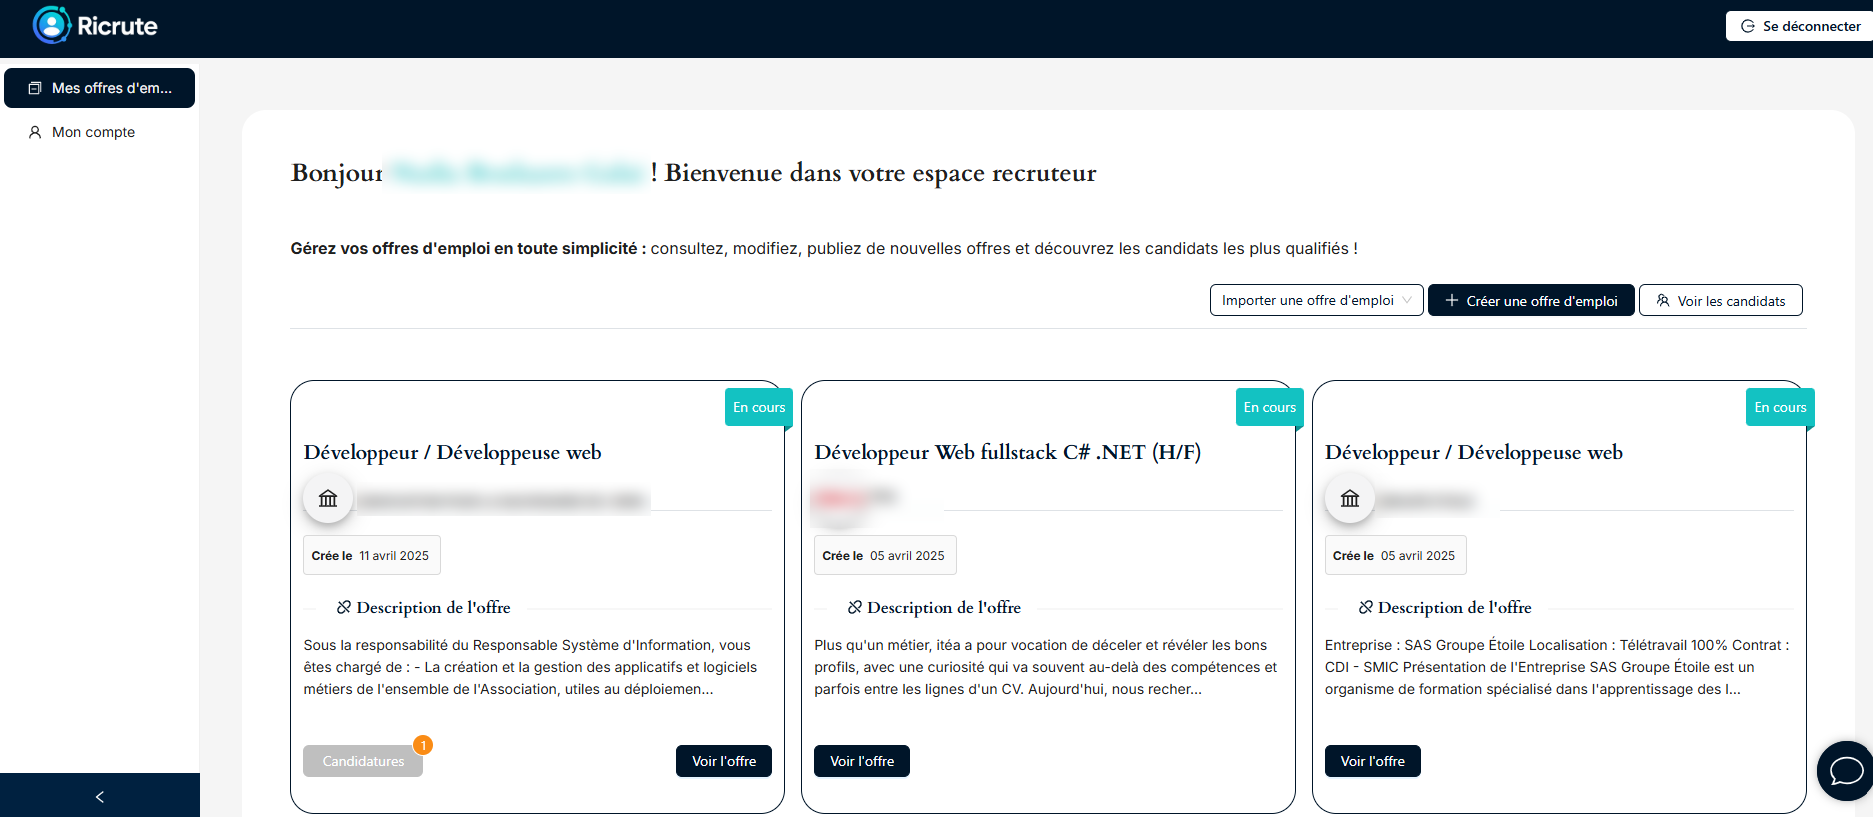Viewport: 1873px width, 817px height.
Task: Click Voir les candidats button
Action: 1720,300
